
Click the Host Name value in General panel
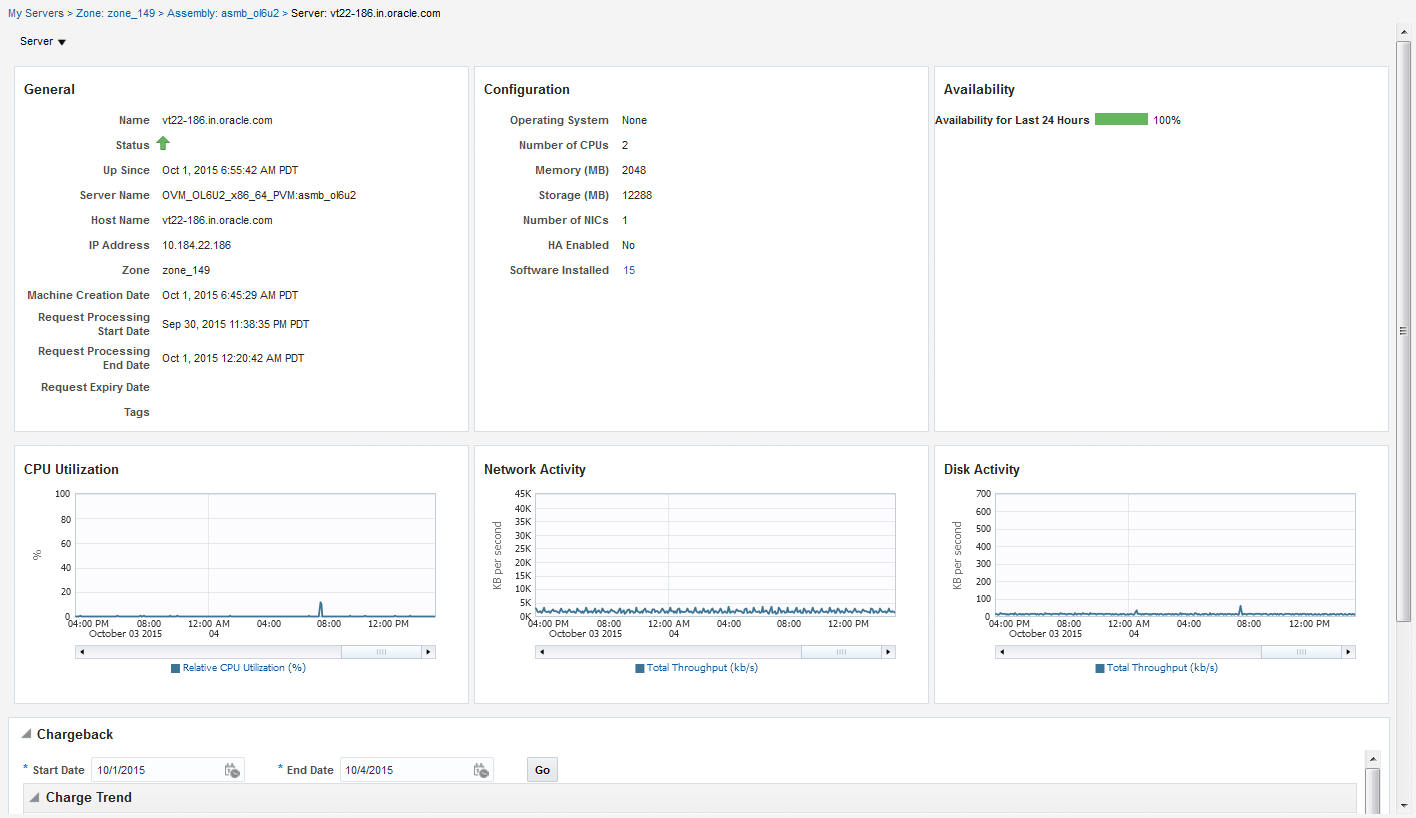click(217, 220)
